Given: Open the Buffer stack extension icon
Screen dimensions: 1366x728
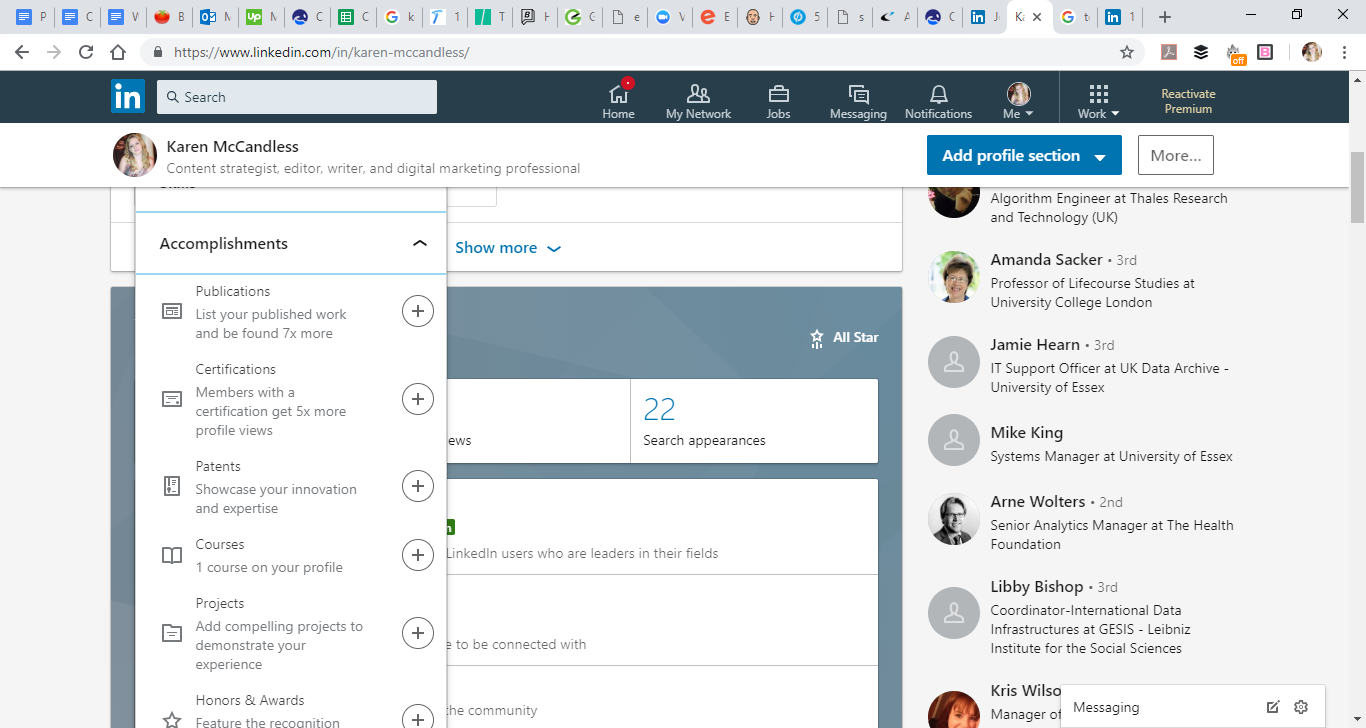Looking at the screenshot, I should (x=1201, y=52).
